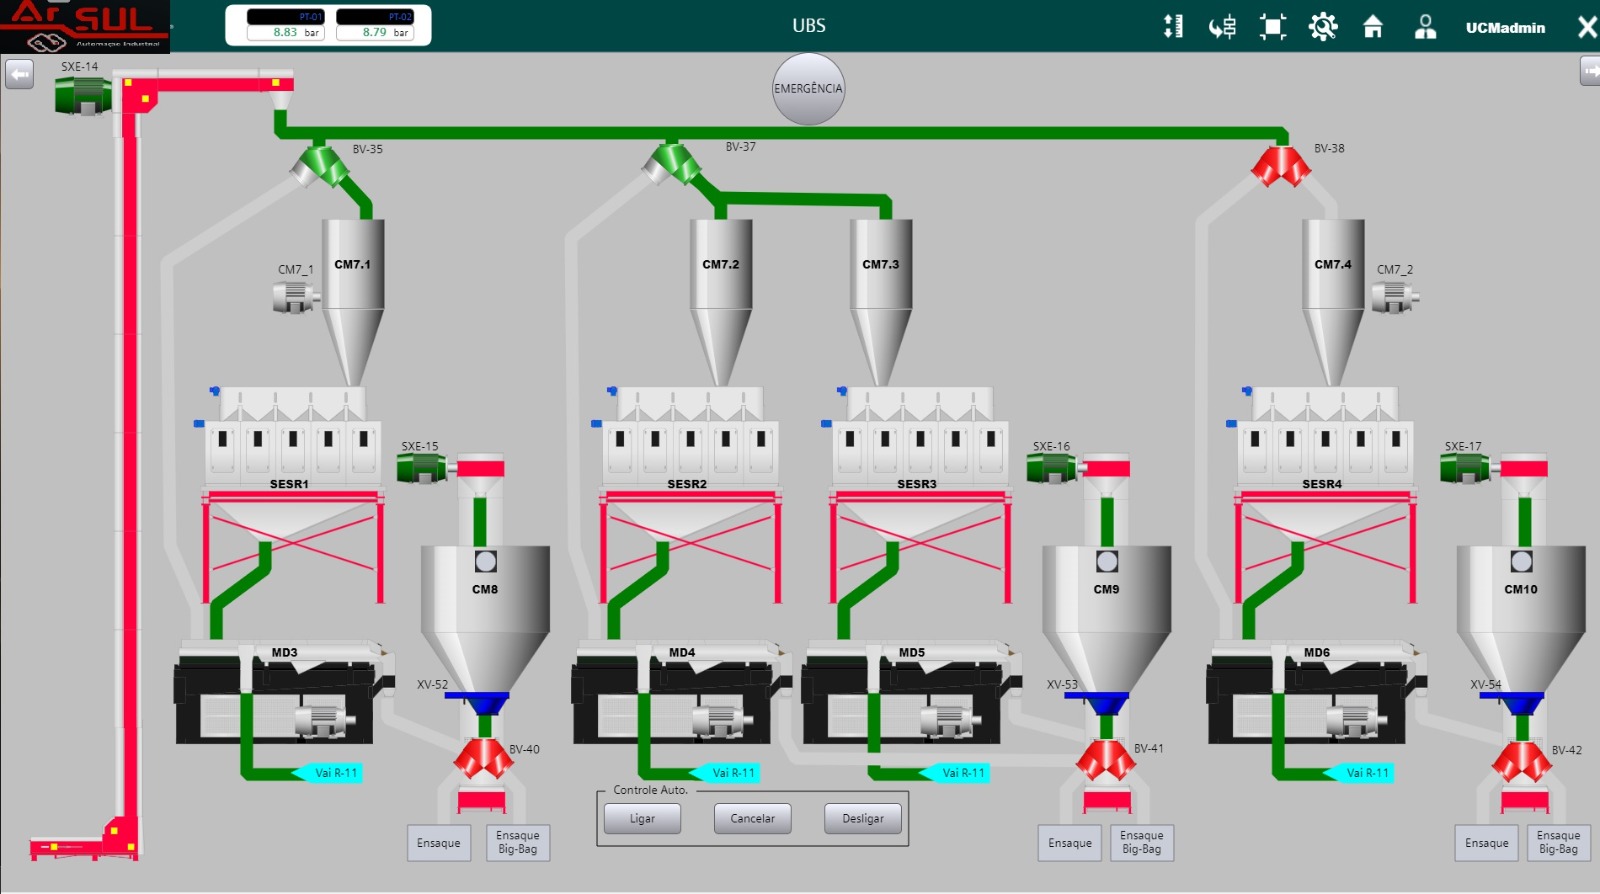Viewport: 1600px width, 894px height.
Task: Toggle the red BV-41 diverter valve
Action: click(1105, 760)
